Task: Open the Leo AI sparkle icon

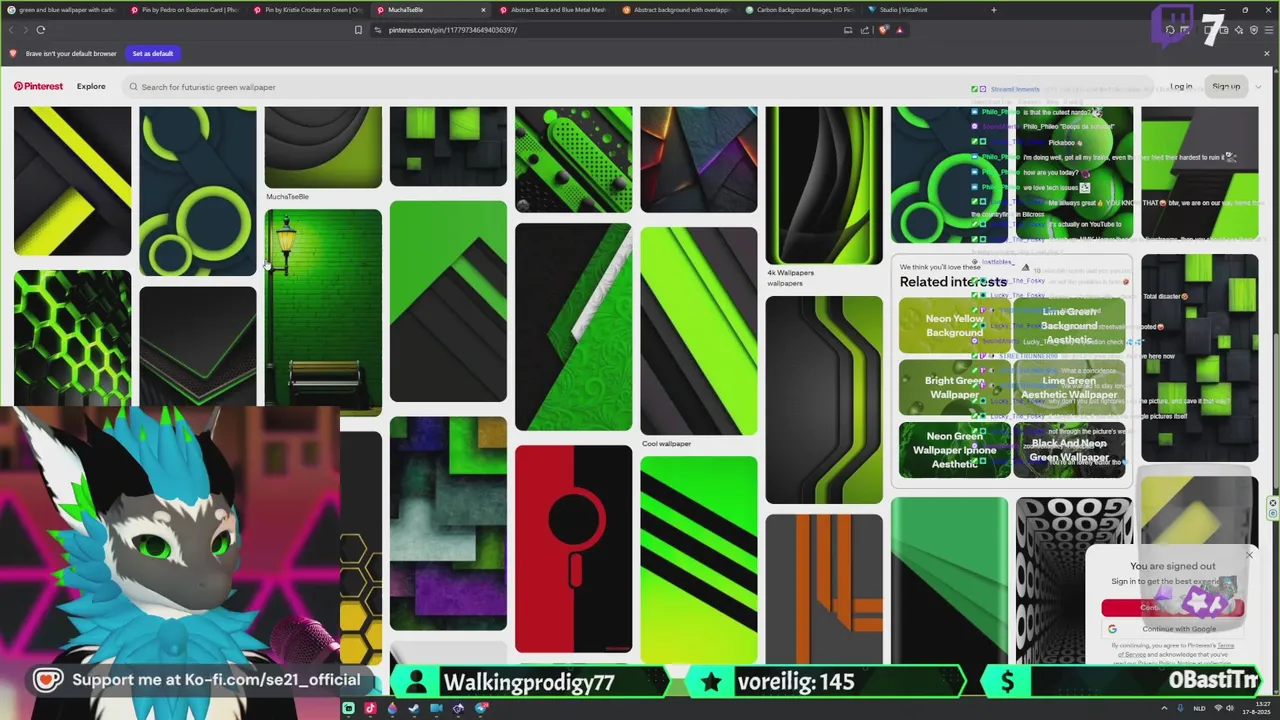Action: 1240,30
